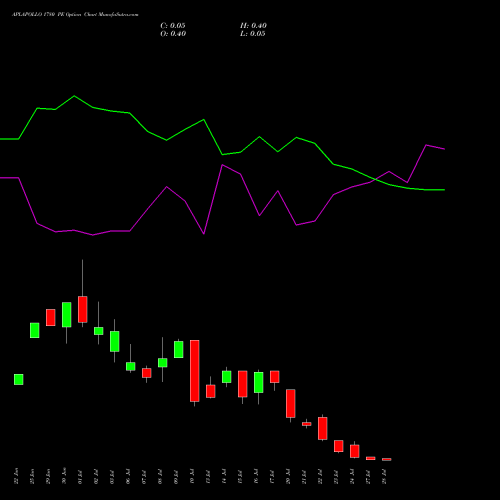Click the last small red candle for 28 Jul
This screenshot has width=500, height=500.
387,459
